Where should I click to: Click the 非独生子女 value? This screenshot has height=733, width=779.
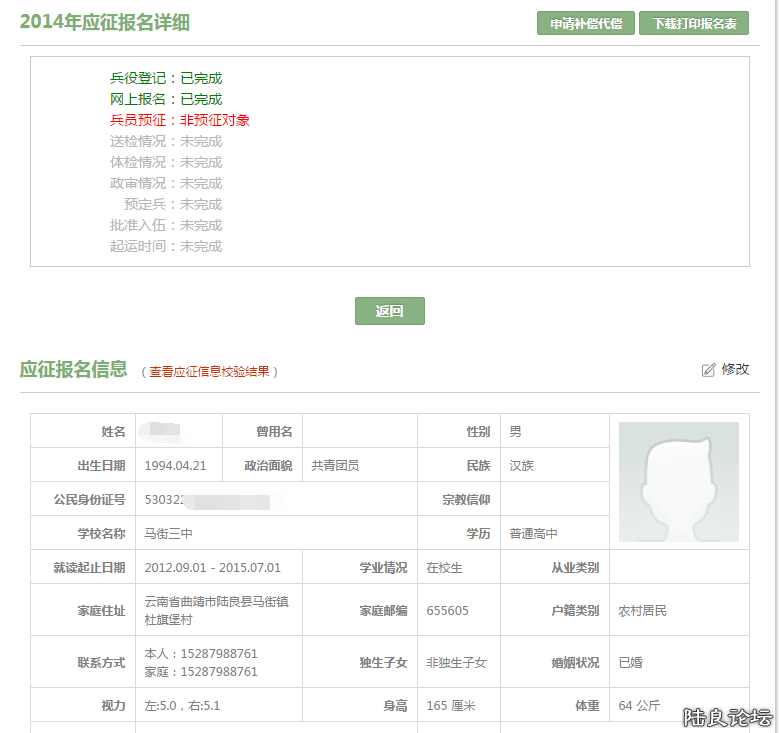457,662
